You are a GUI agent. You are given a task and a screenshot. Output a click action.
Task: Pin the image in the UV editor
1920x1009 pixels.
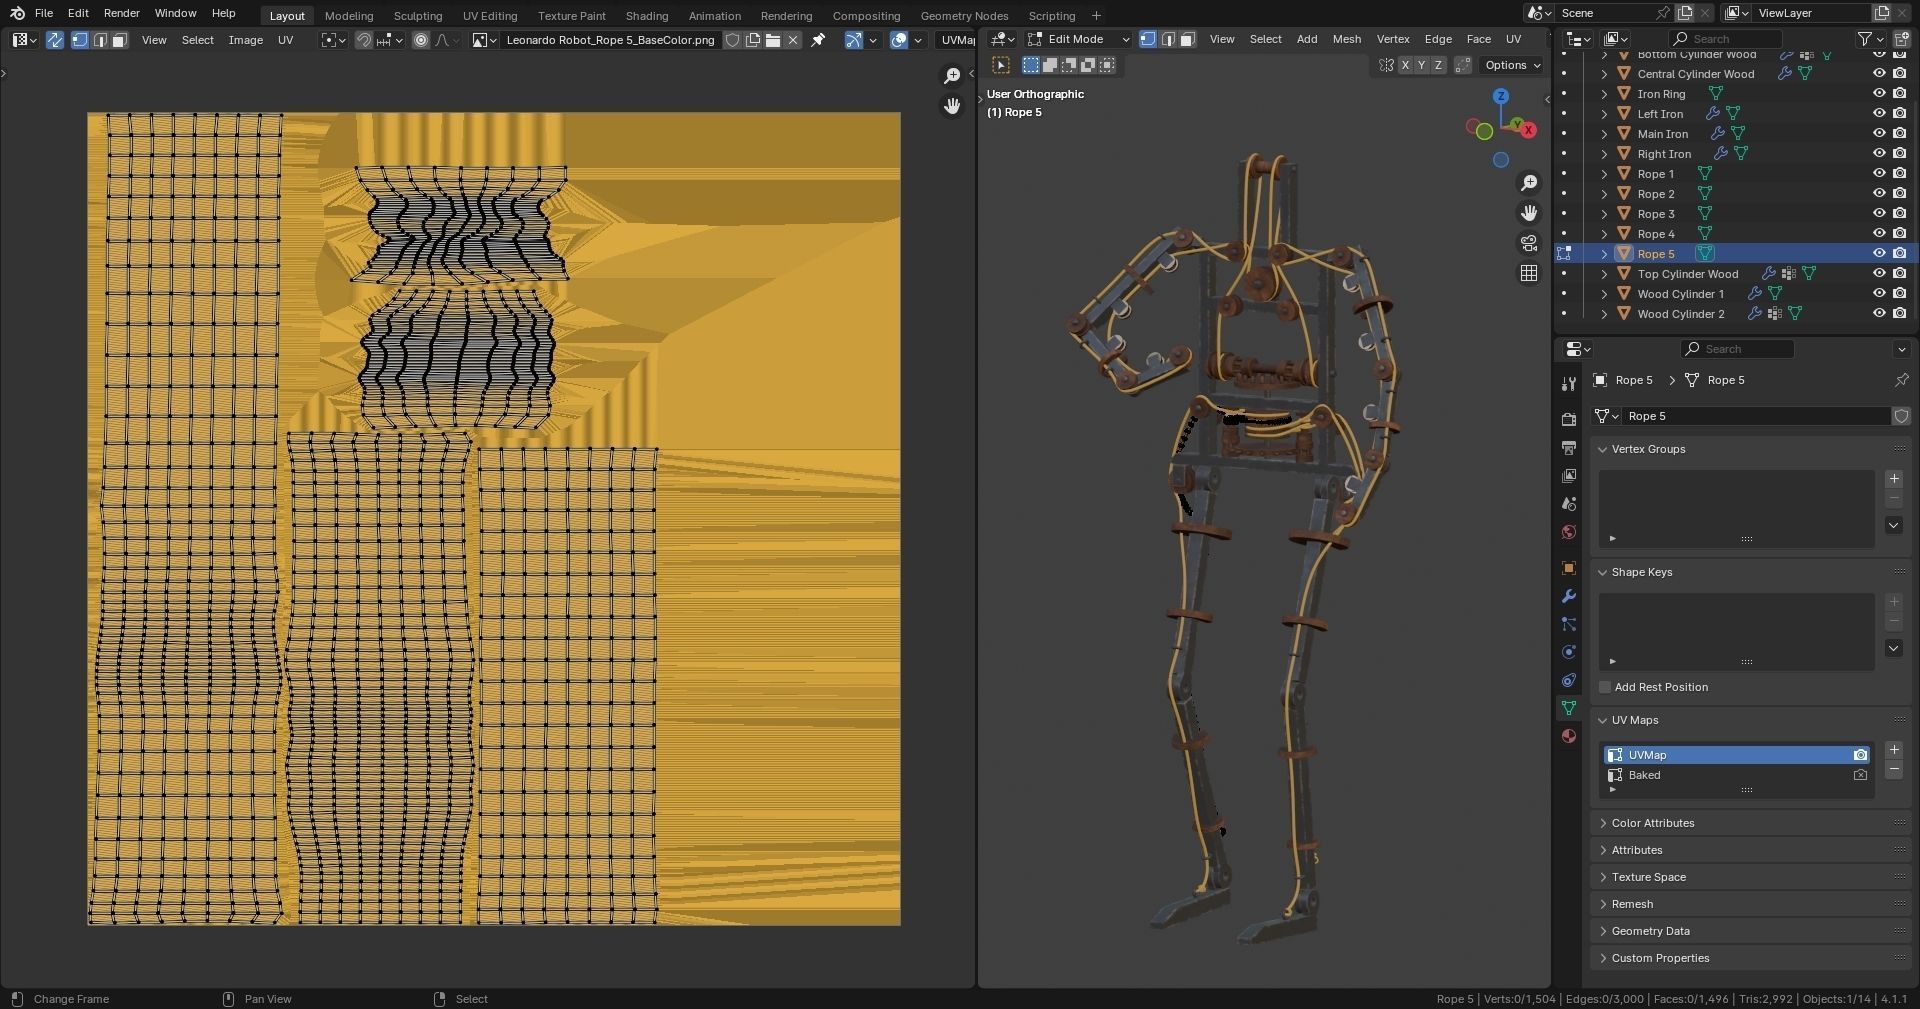(818, 40)
